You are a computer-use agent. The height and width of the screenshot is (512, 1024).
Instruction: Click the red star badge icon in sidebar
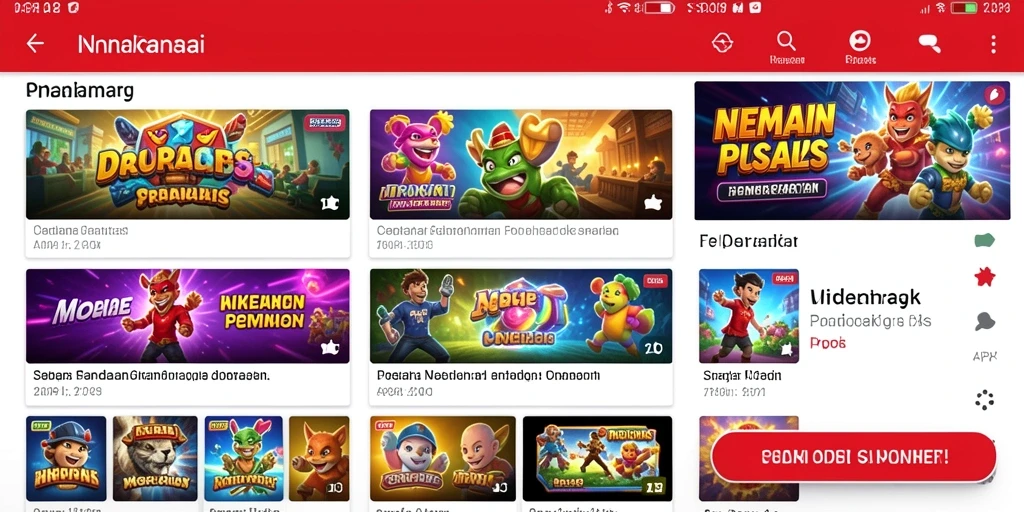click(x=984, y=277)
